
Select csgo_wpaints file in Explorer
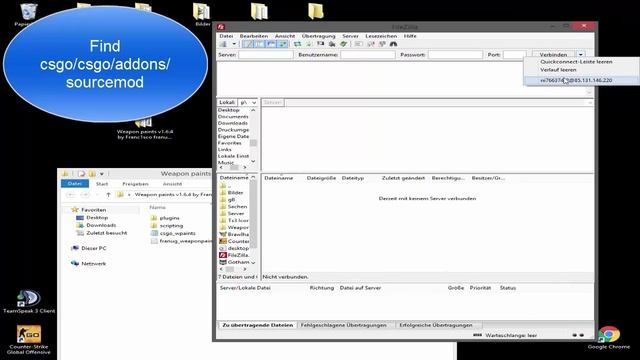pos(173,233)
